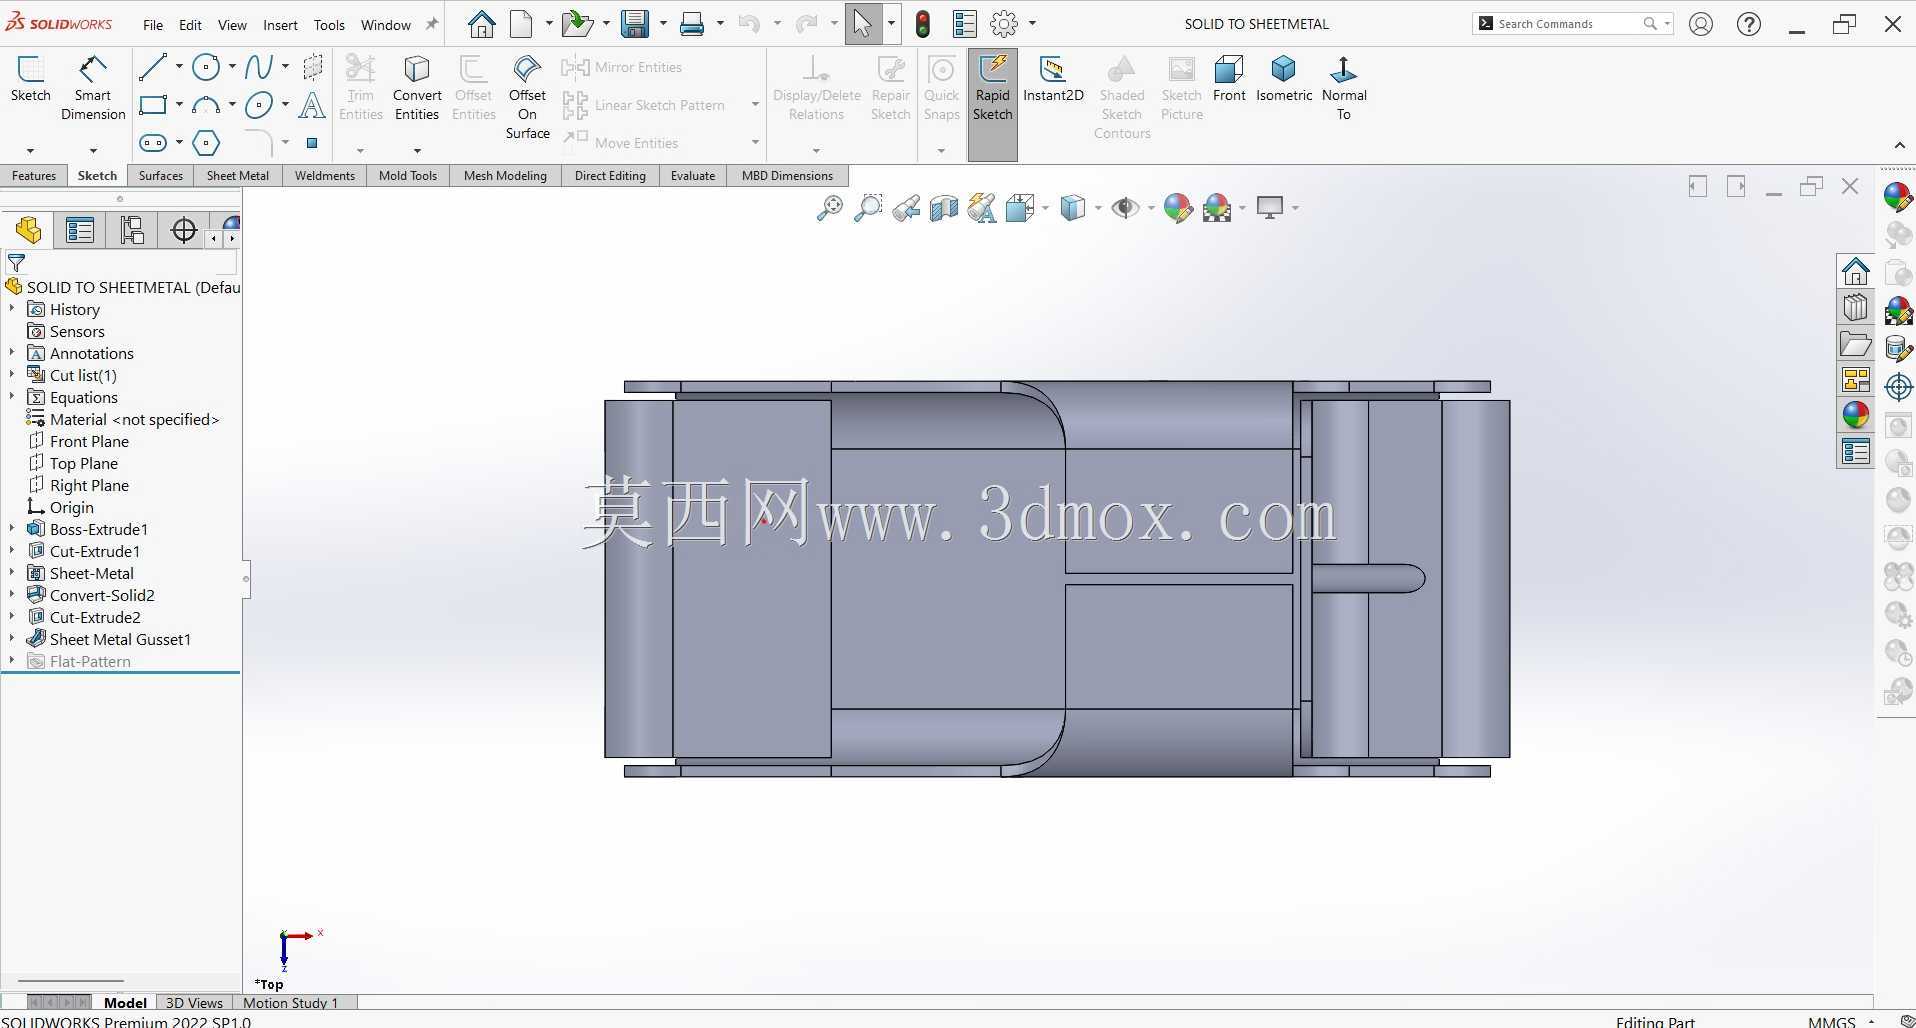The image size is (1916, 1028).
Task: Click Display Style cube icon
Action: [1072, 208]
